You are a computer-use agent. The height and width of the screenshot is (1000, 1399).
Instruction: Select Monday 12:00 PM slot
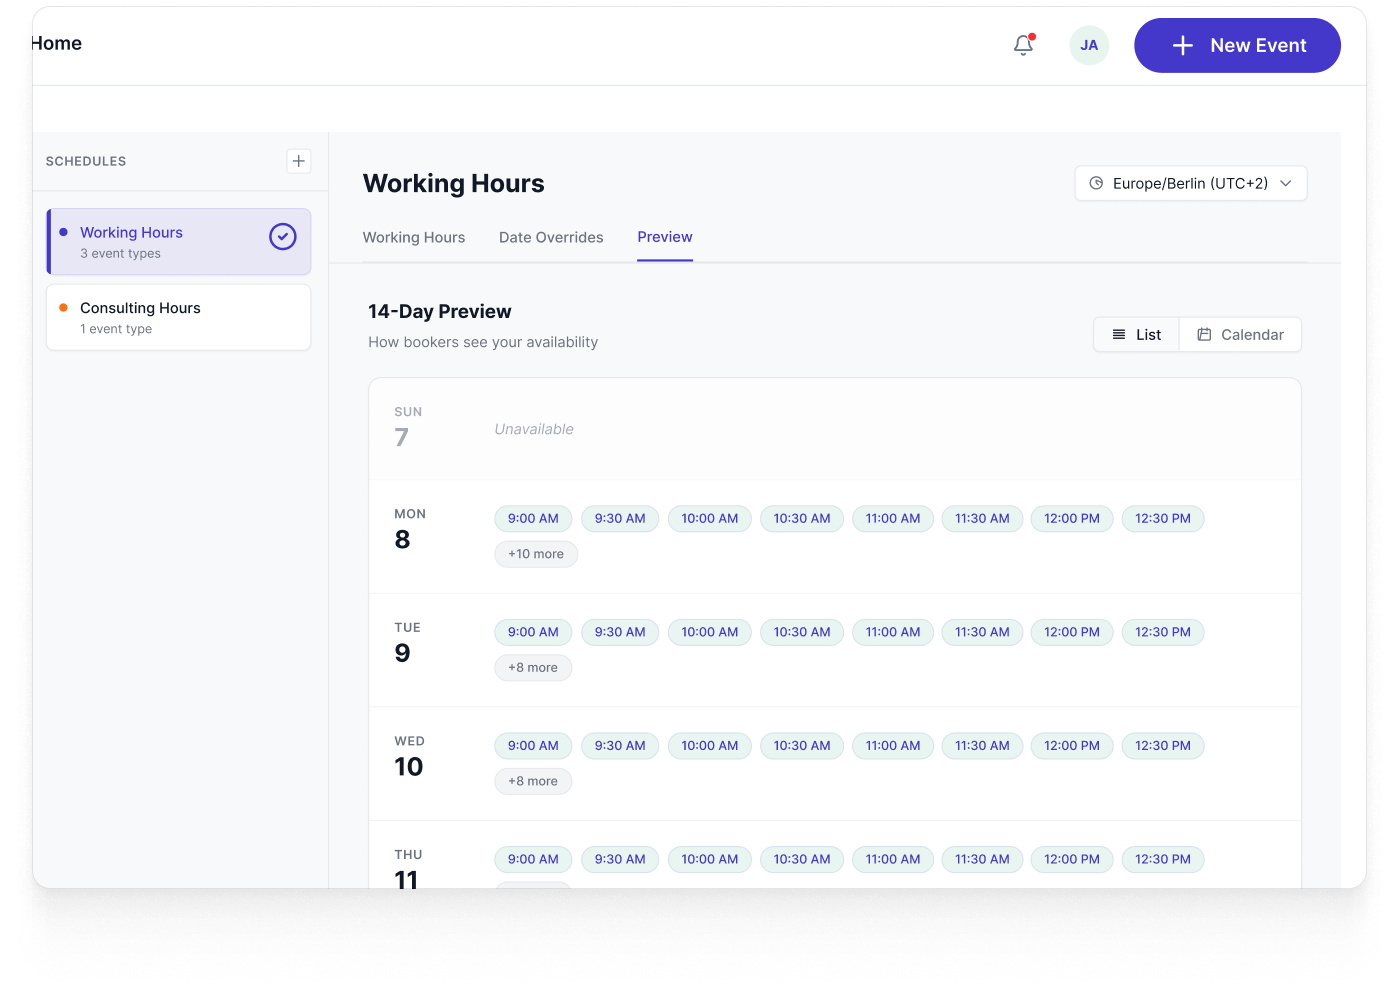click(x=1072, y=519)
